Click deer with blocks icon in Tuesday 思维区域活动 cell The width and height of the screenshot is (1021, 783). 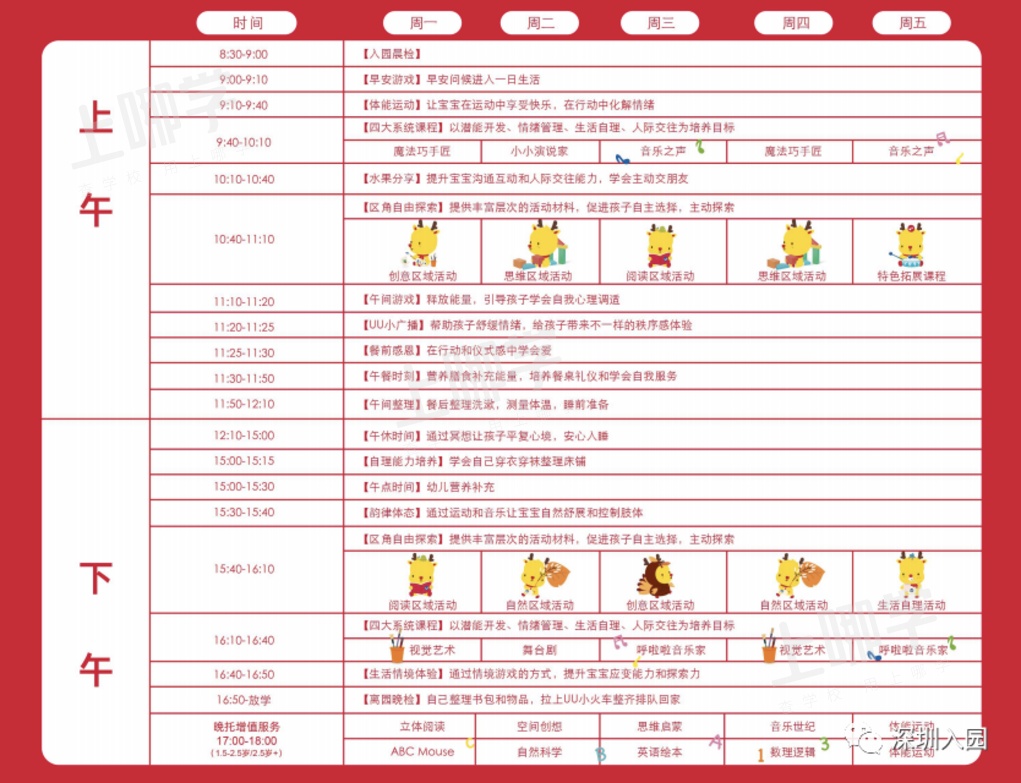pos(540,244)
